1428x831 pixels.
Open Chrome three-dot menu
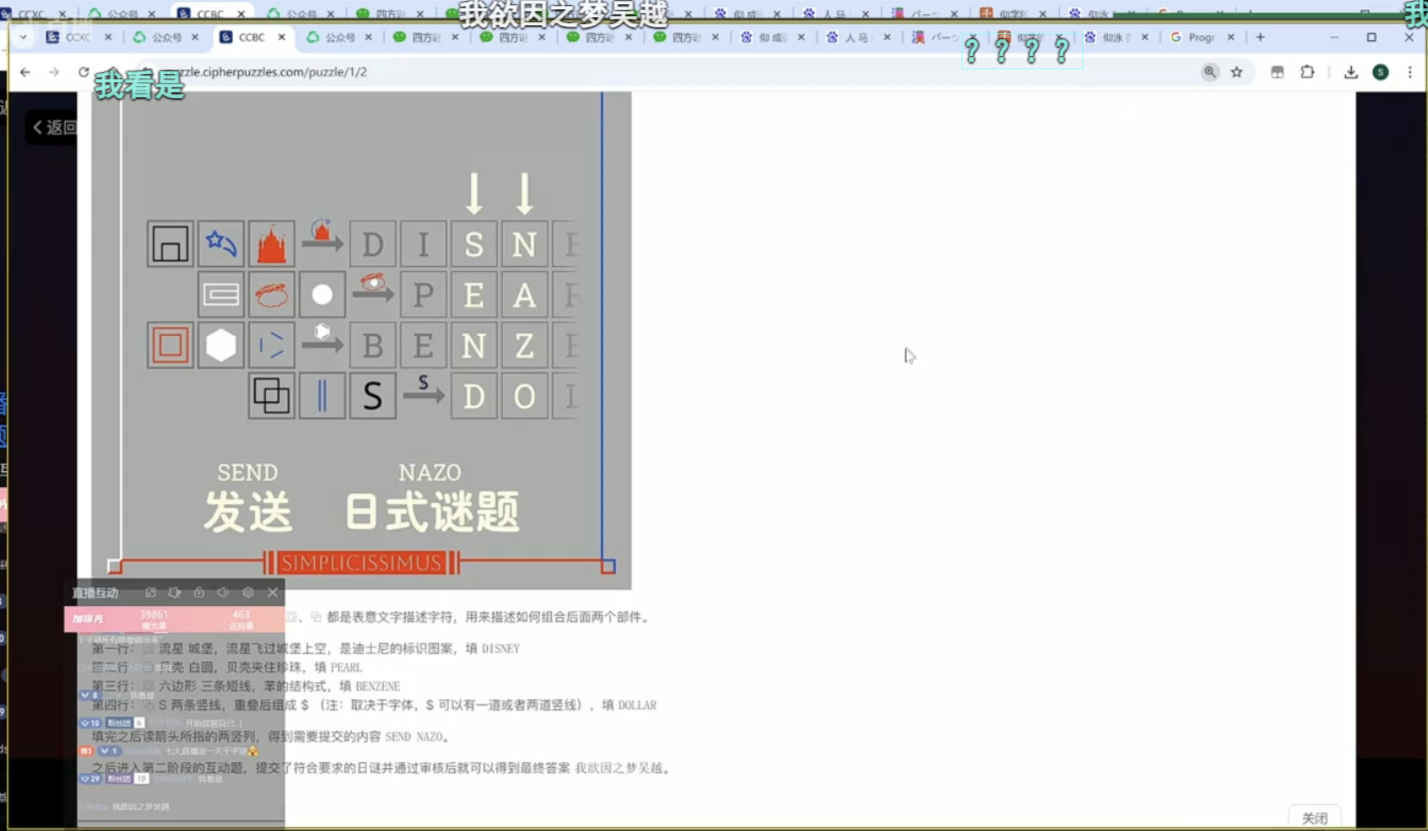coord(1410,72)
